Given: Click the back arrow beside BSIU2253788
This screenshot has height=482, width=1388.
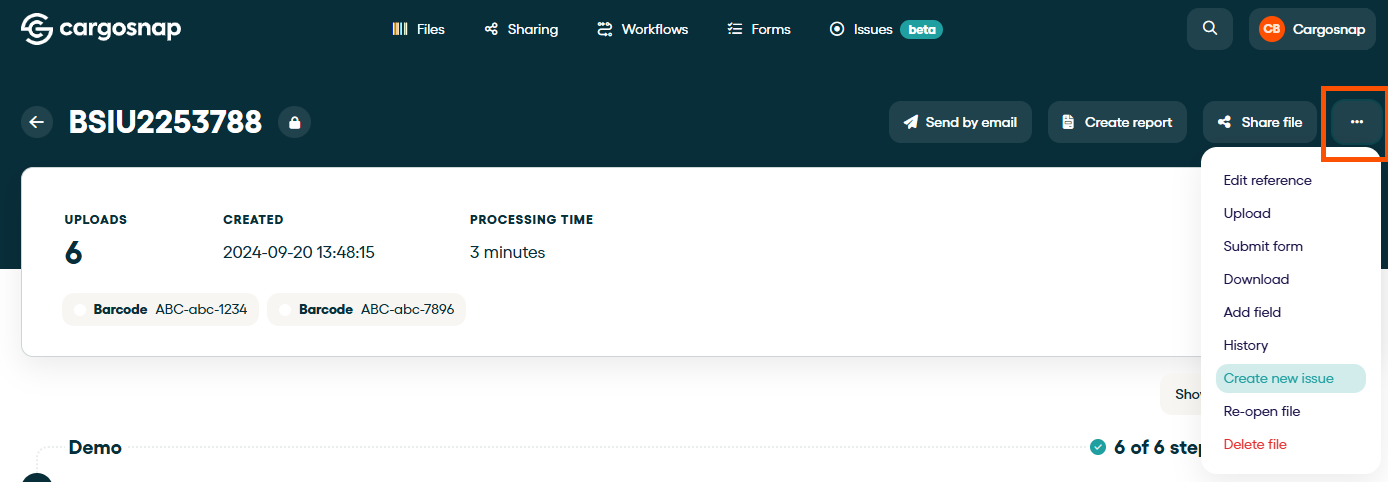Looking at the screenshot, I should pos(37,122).
